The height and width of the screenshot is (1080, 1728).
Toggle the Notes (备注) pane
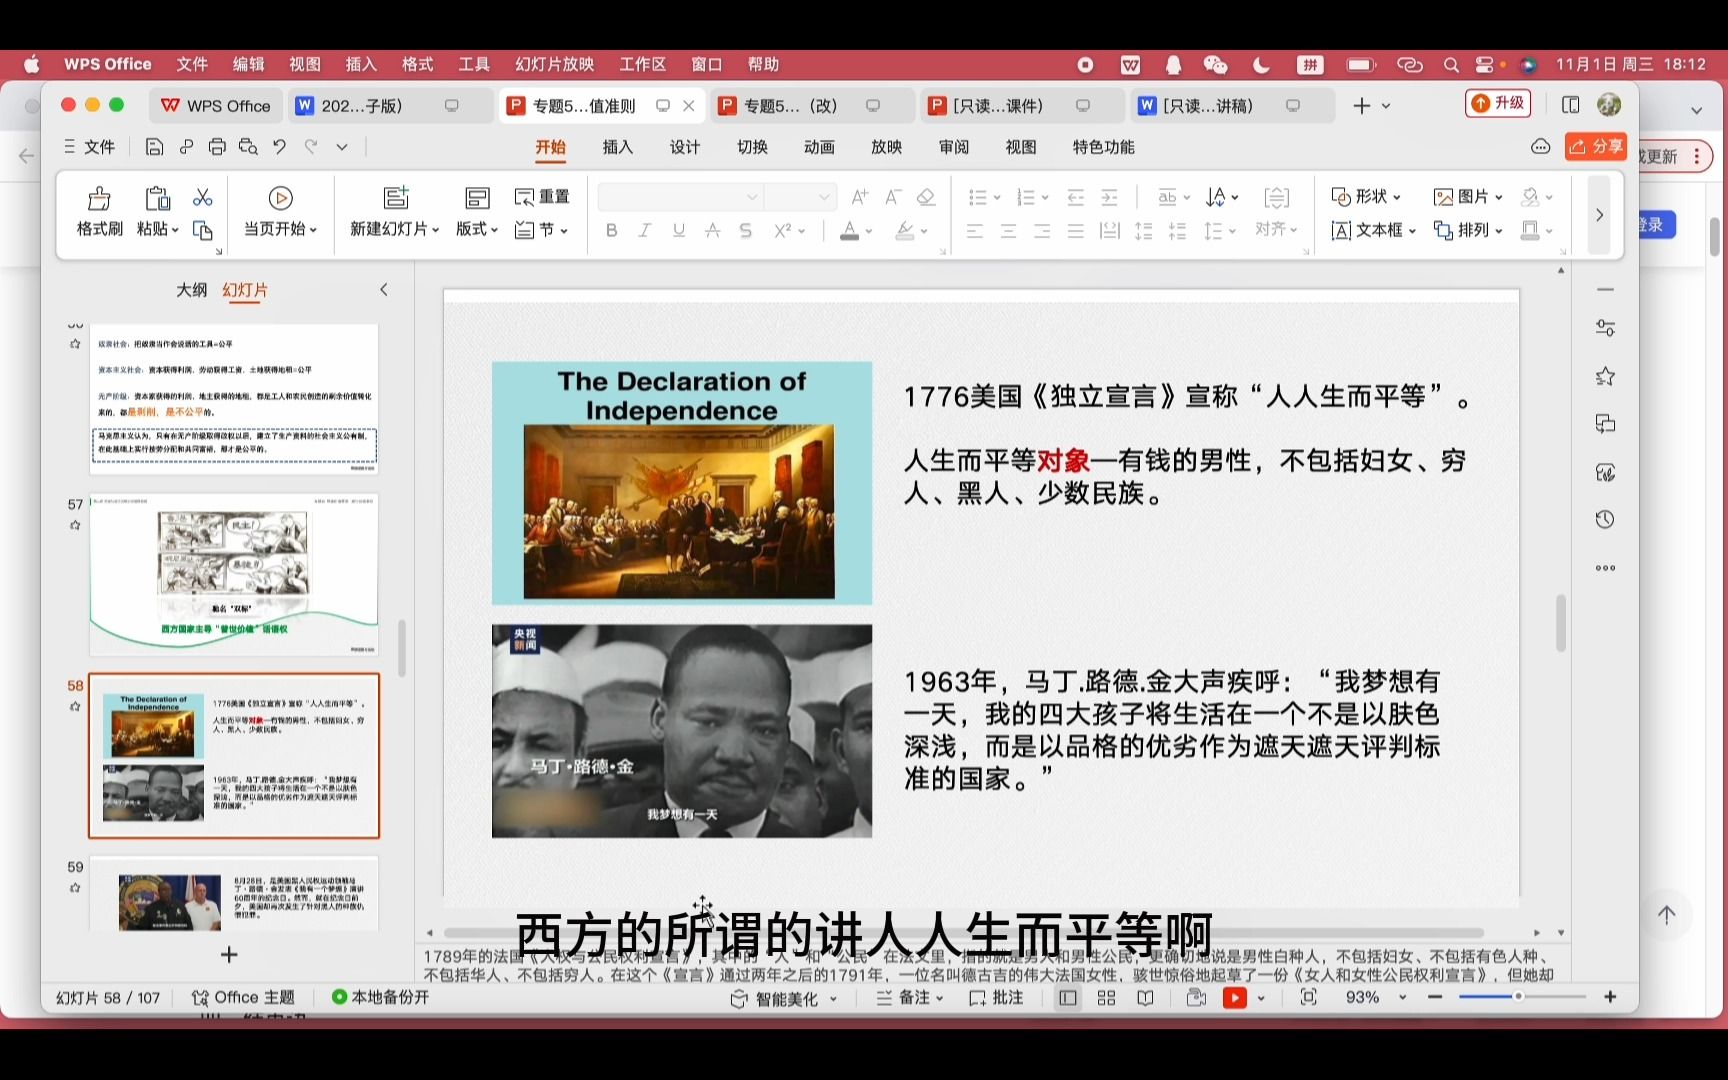coord(910,998)
